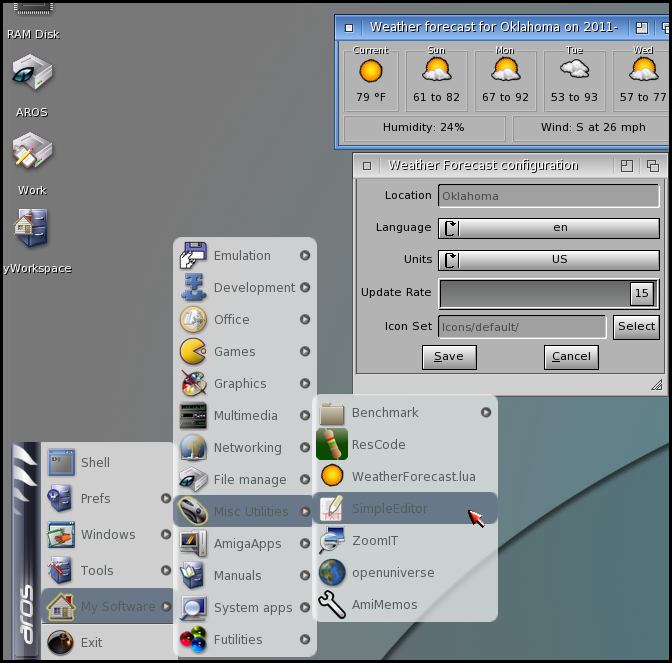Click the System apps magnifier icon
Screen dimensions: 672x663
(193, 607)
